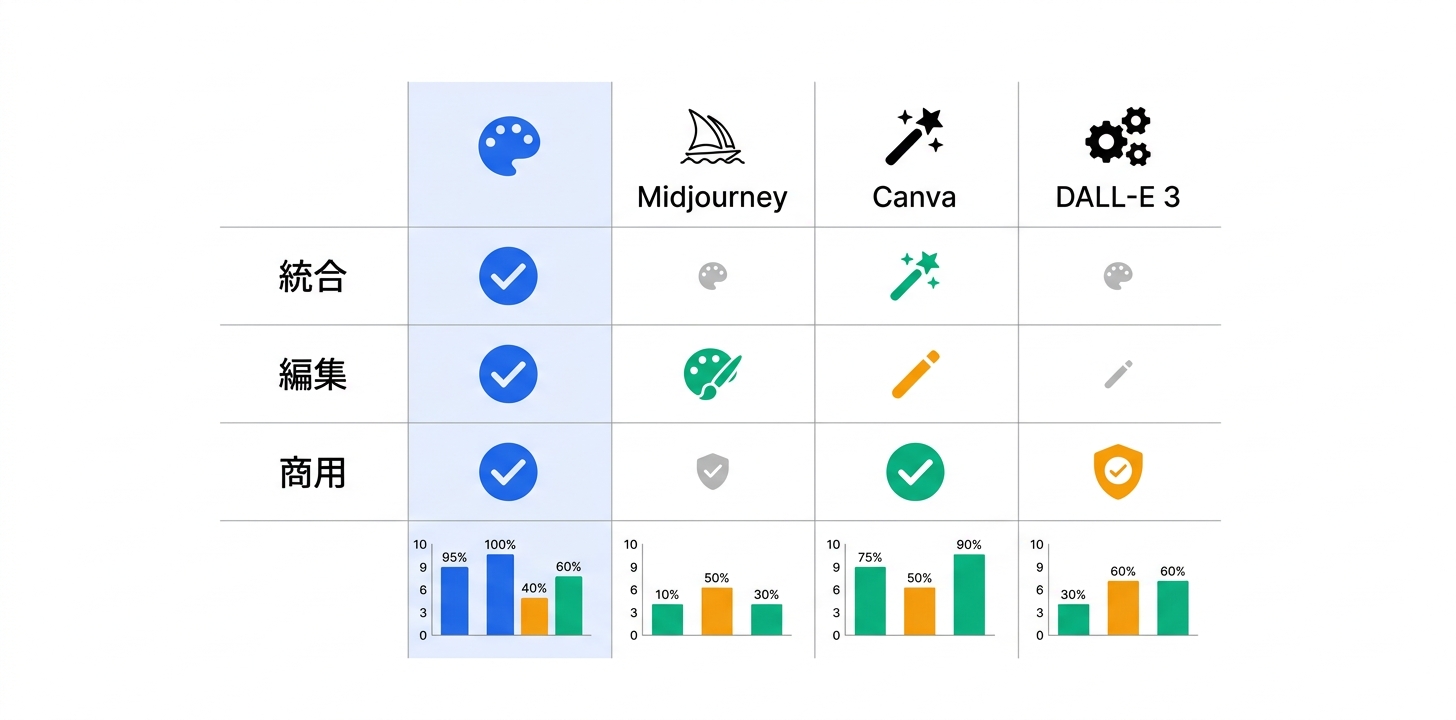Click the Midjourney sailboat icon
The image size is (1456, 720).
(x=712, y=136)
